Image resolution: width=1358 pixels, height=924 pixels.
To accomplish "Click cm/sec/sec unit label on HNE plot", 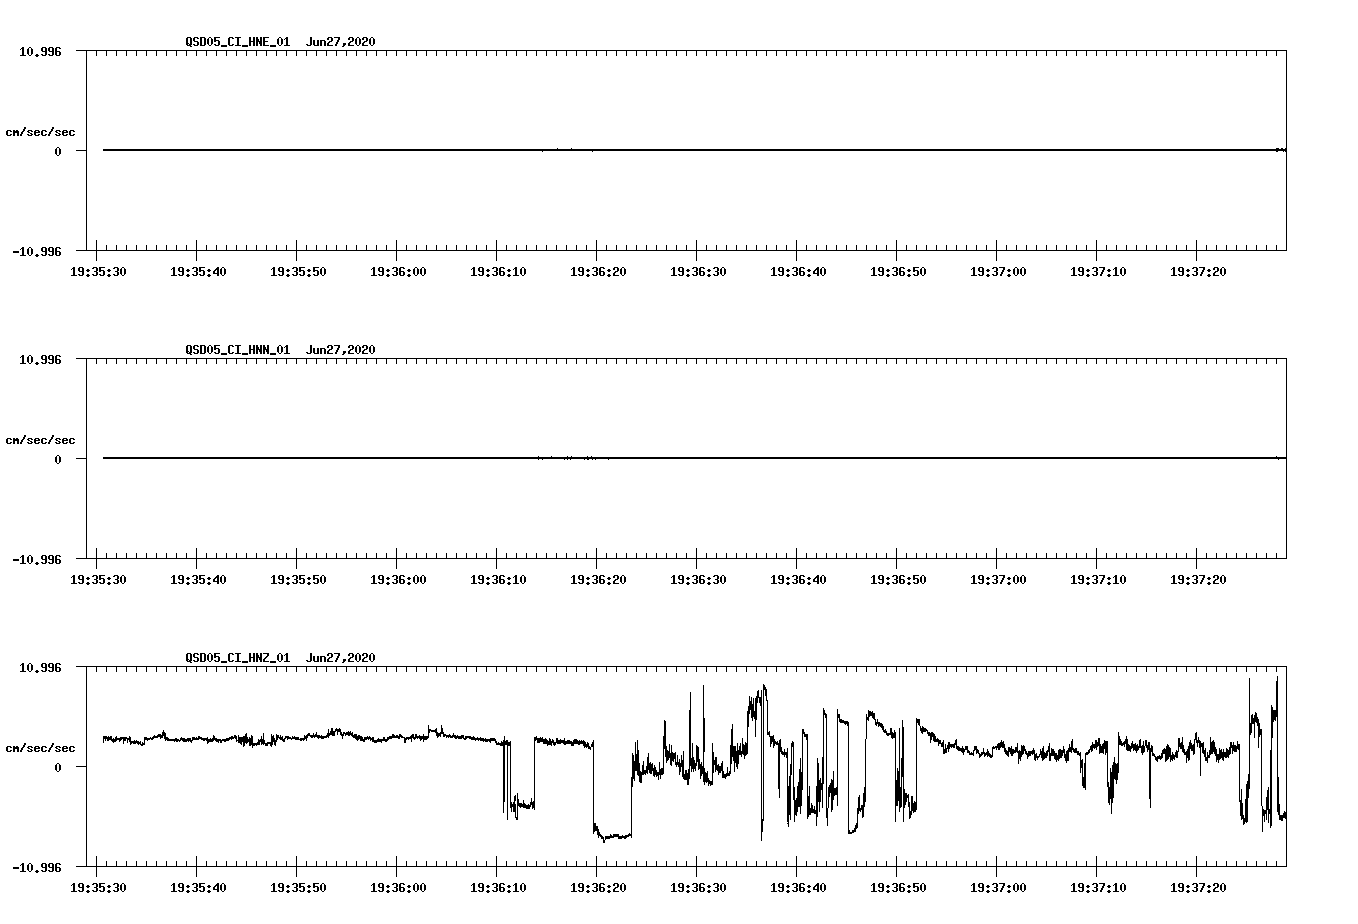I will click(x=40, y=132).
